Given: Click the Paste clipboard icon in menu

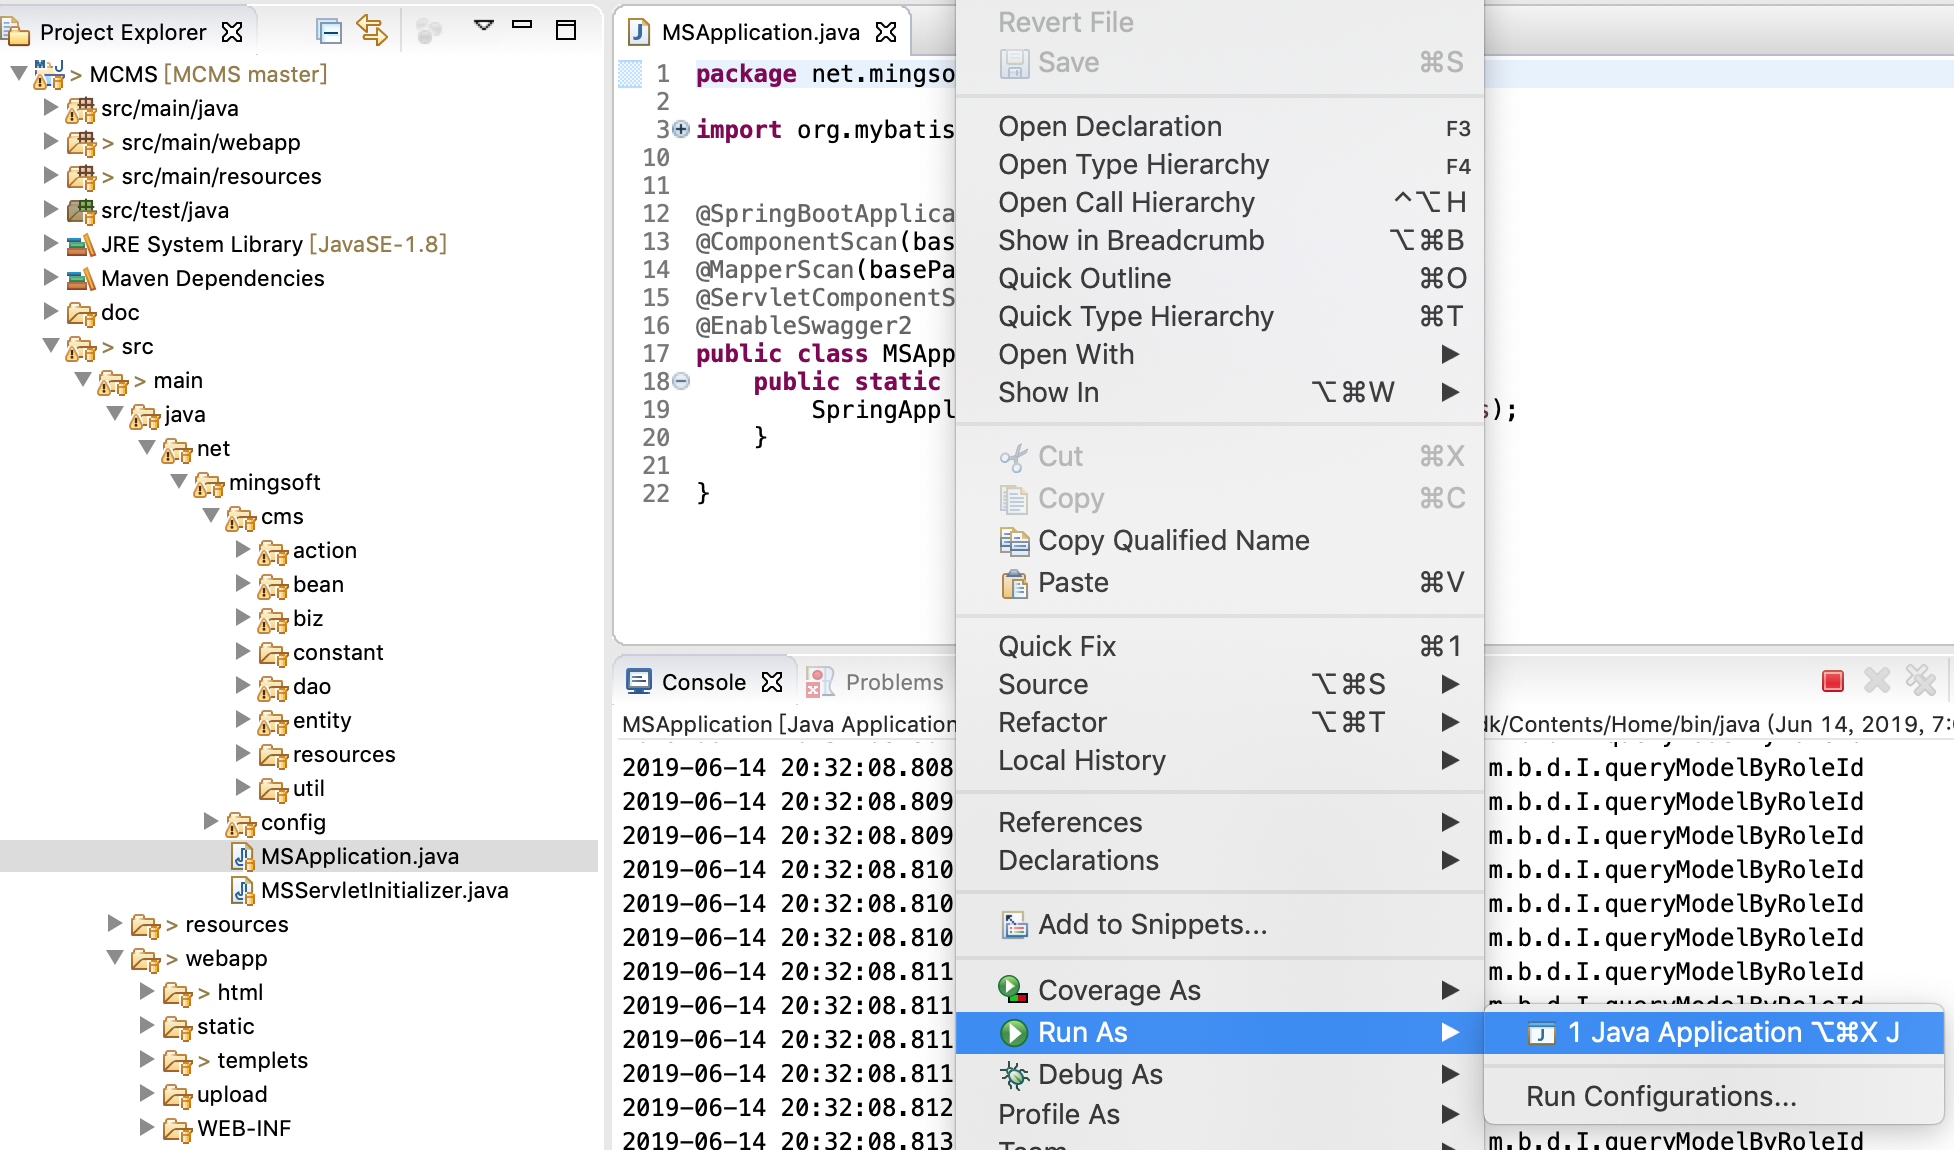Looking at the screenshot, I should (1014, 583).
